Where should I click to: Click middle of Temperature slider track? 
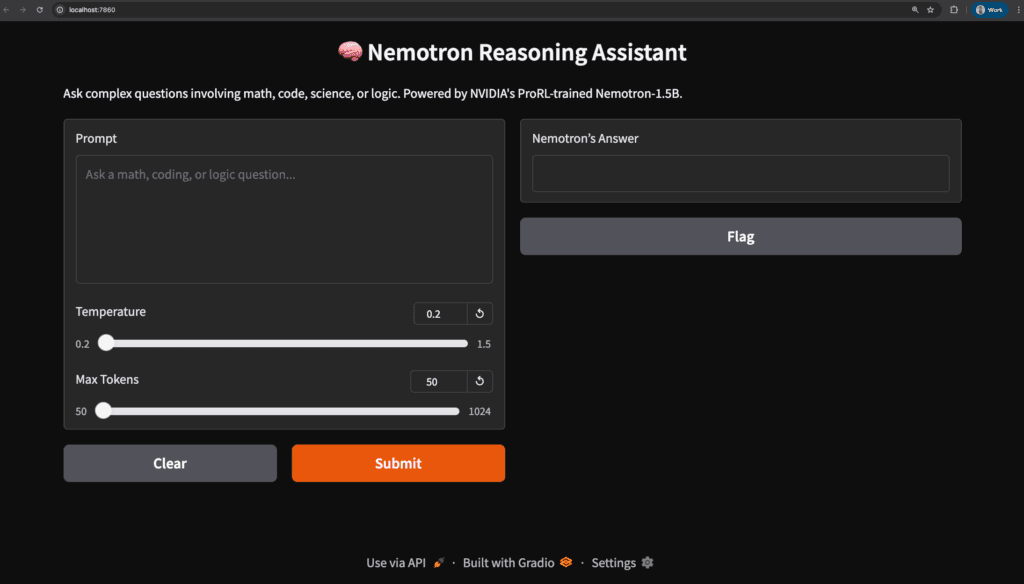[x=283, y=343]
